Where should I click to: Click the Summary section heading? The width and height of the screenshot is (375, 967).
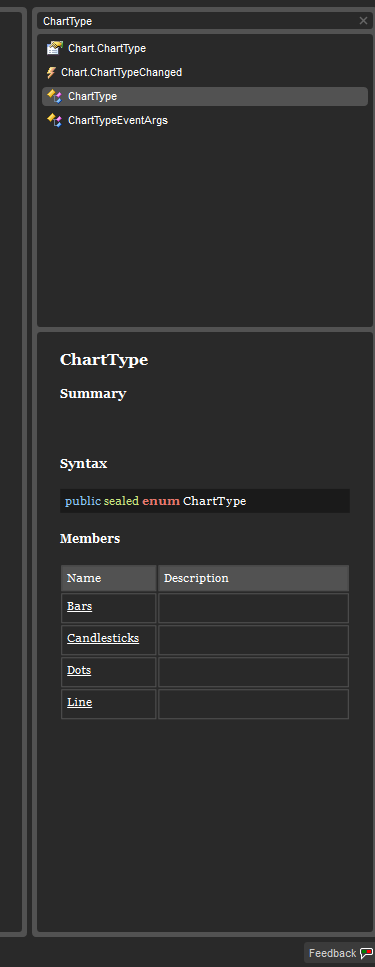pos(93,393)
